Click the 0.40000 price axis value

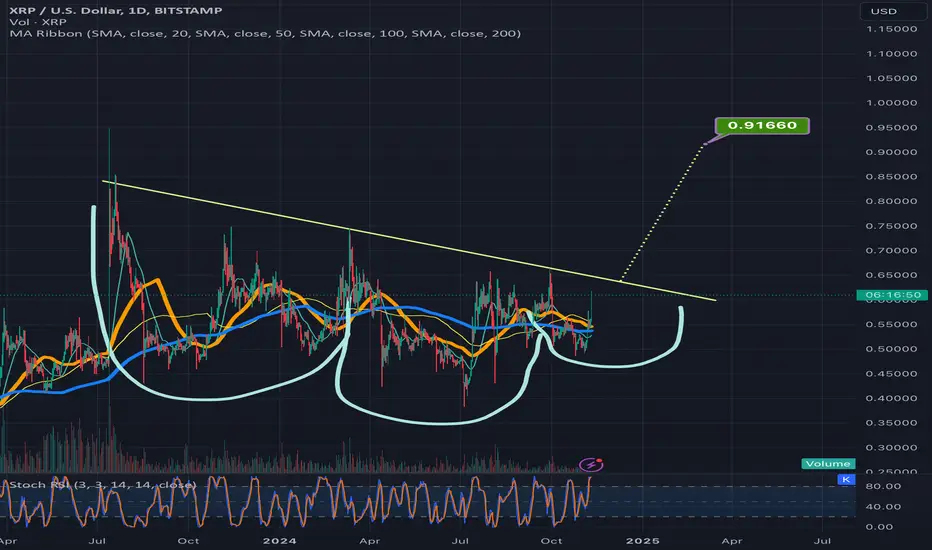892,398
